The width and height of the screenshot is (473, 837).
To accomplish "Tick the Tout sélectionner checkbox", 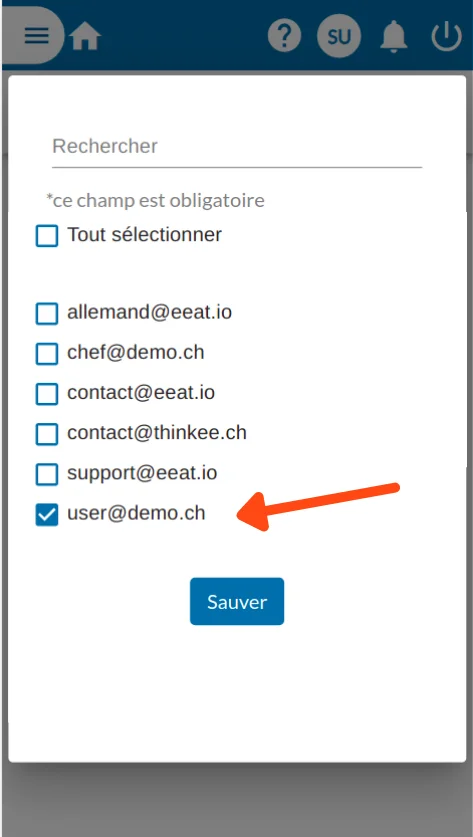I will 47,235.
